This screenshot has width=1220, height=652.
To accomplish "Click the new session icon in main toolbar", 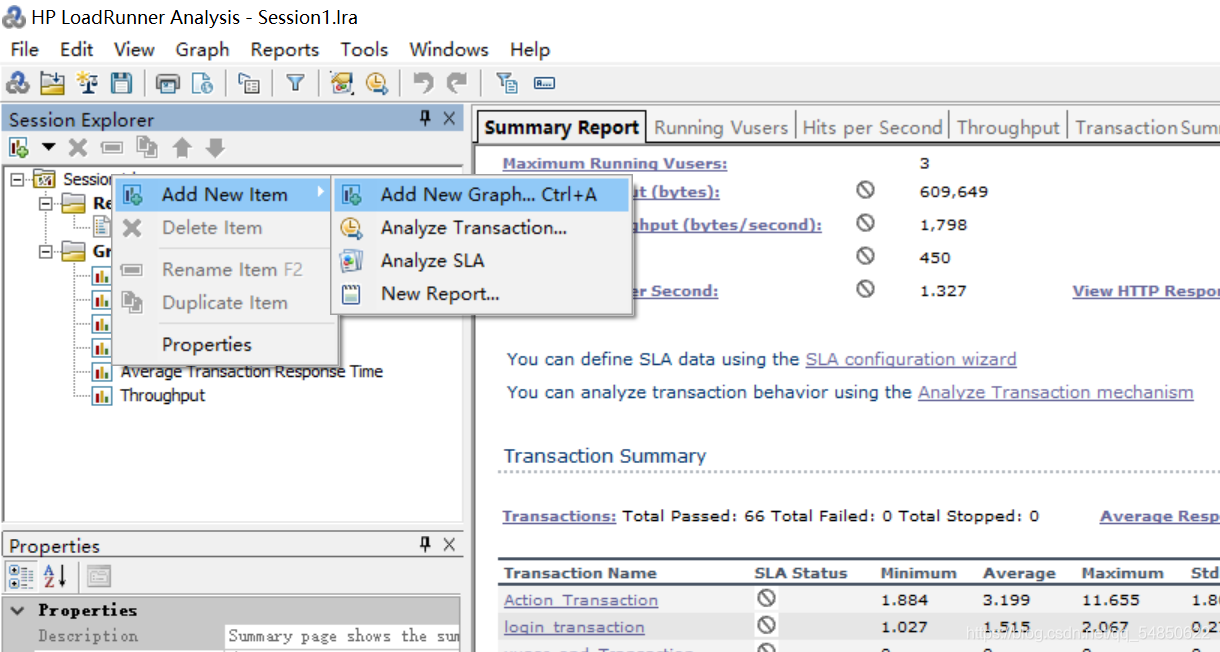I will click(17, 83).
